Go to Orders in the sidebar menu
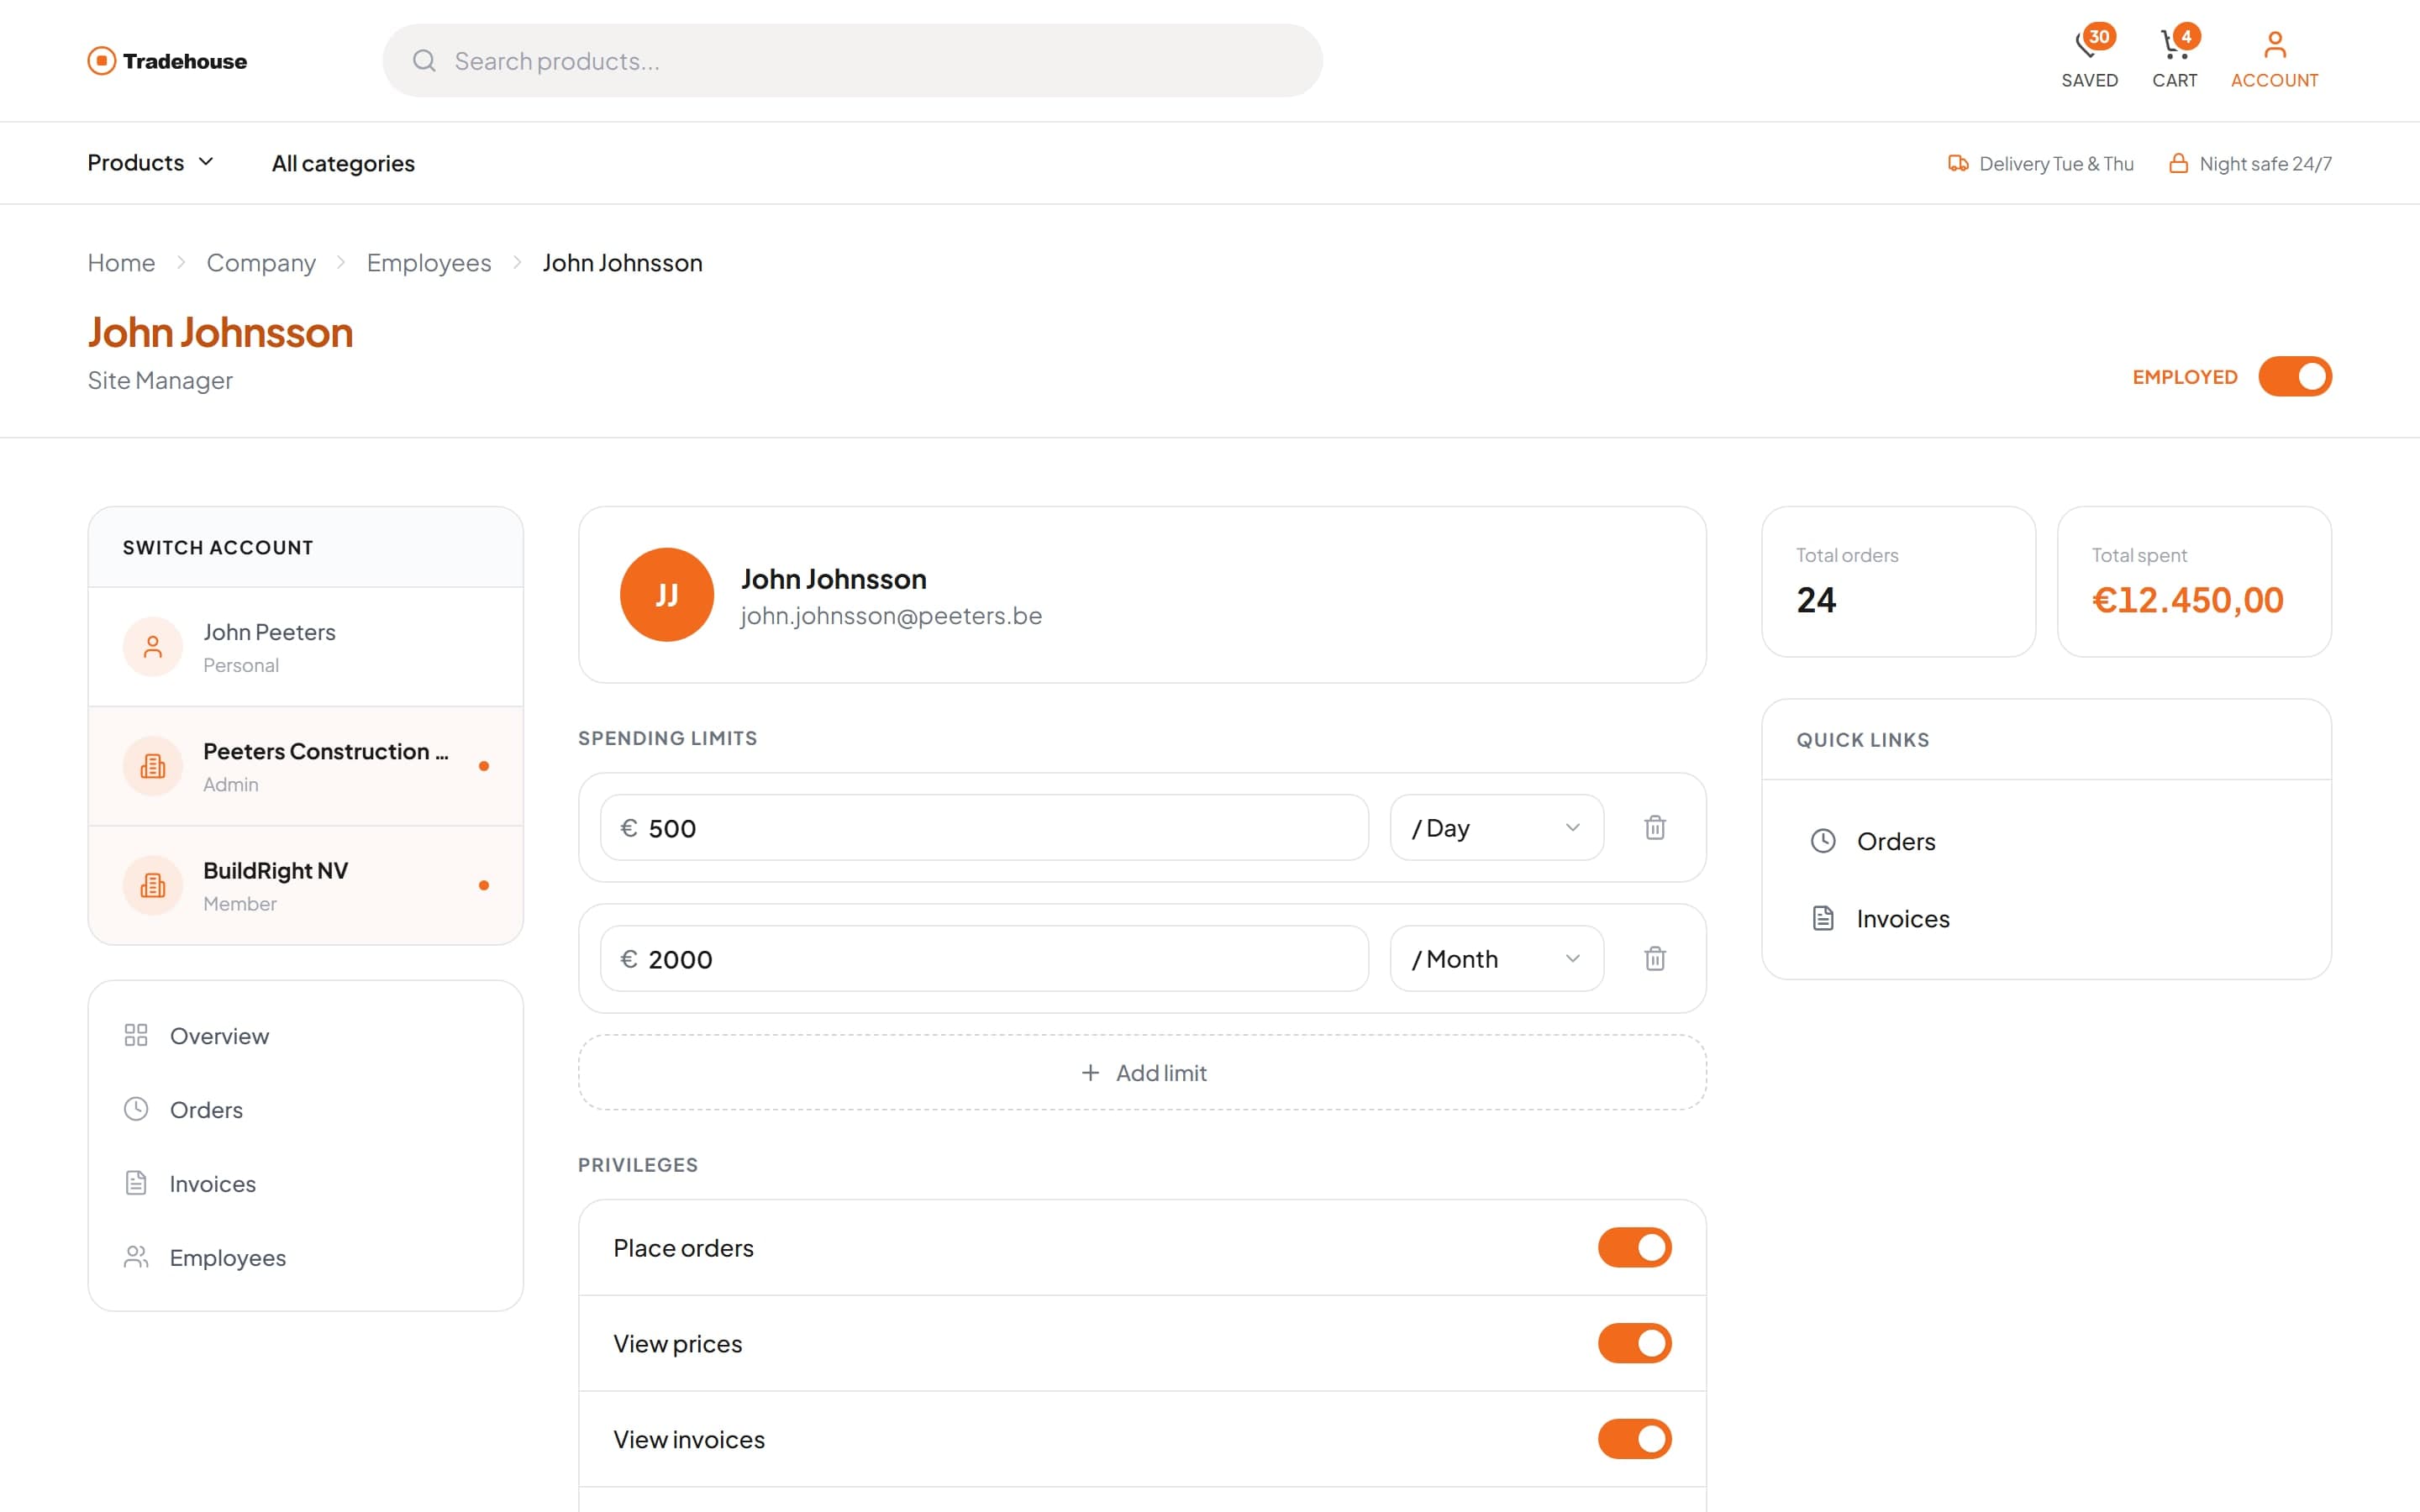Image resolution: width=2420 pixels, height=1512 pixels. pyautogui.click(x=305, y=1109)
